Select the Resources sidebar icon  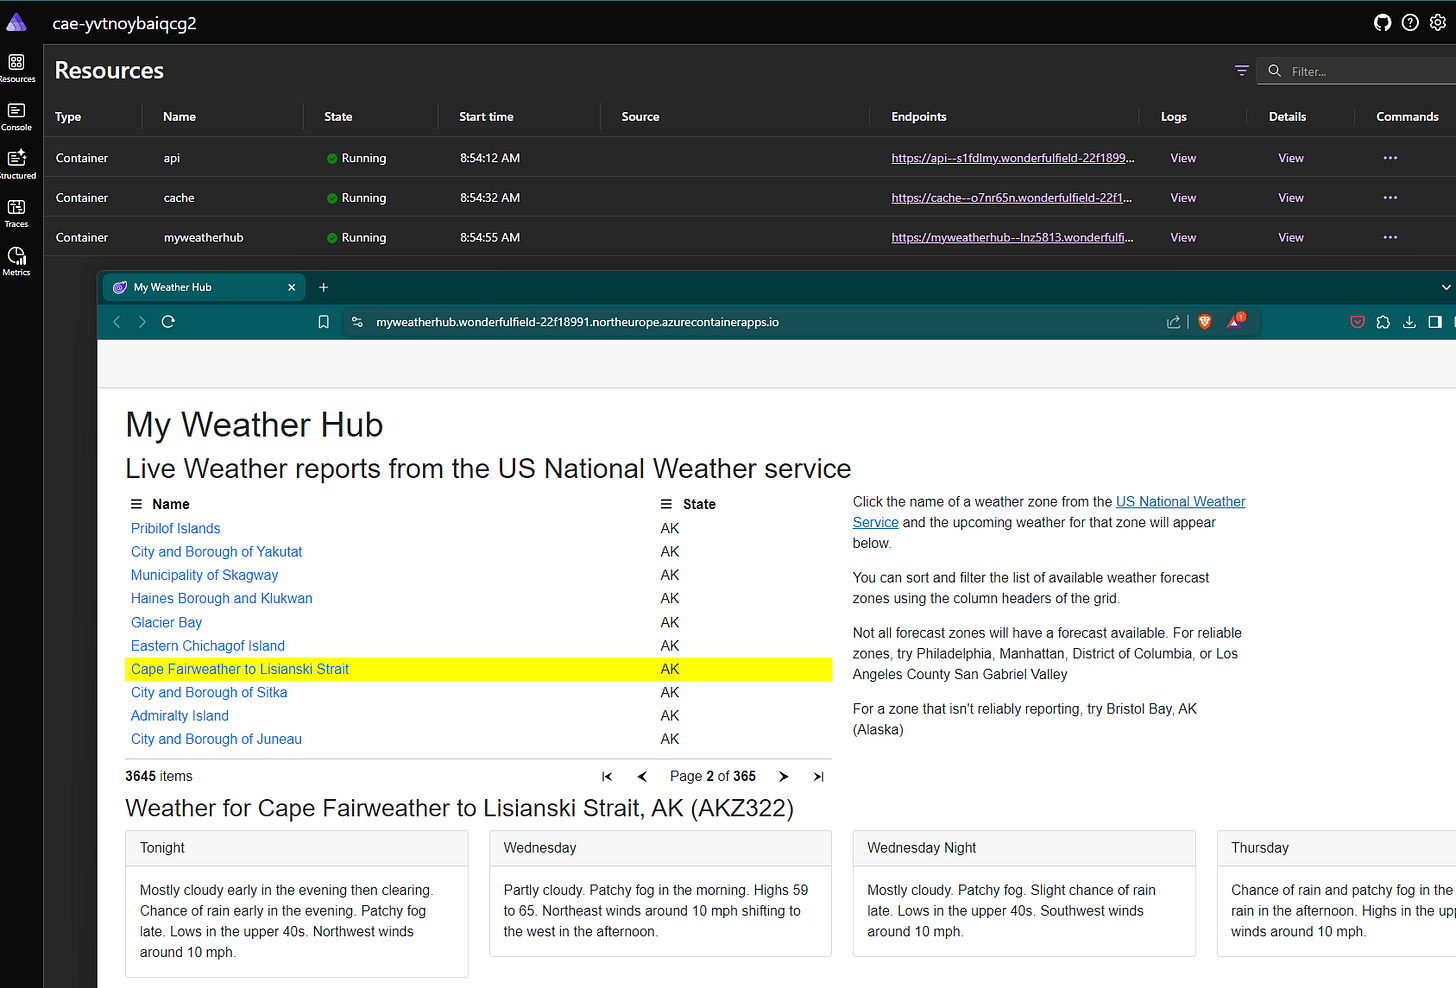[16, 64]
